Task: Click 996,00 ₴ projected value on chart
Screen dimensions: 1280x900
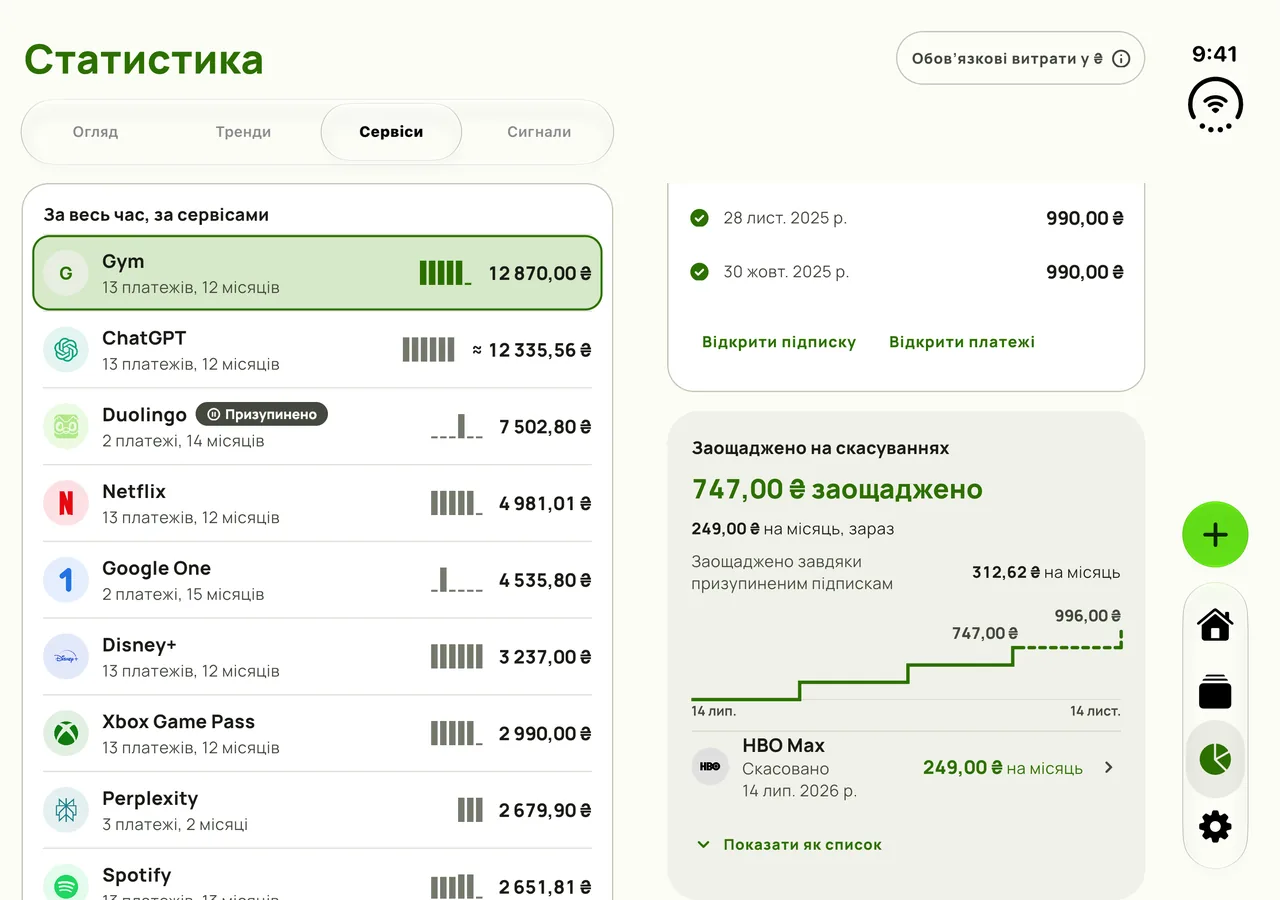Action: tap(1088, 616)
